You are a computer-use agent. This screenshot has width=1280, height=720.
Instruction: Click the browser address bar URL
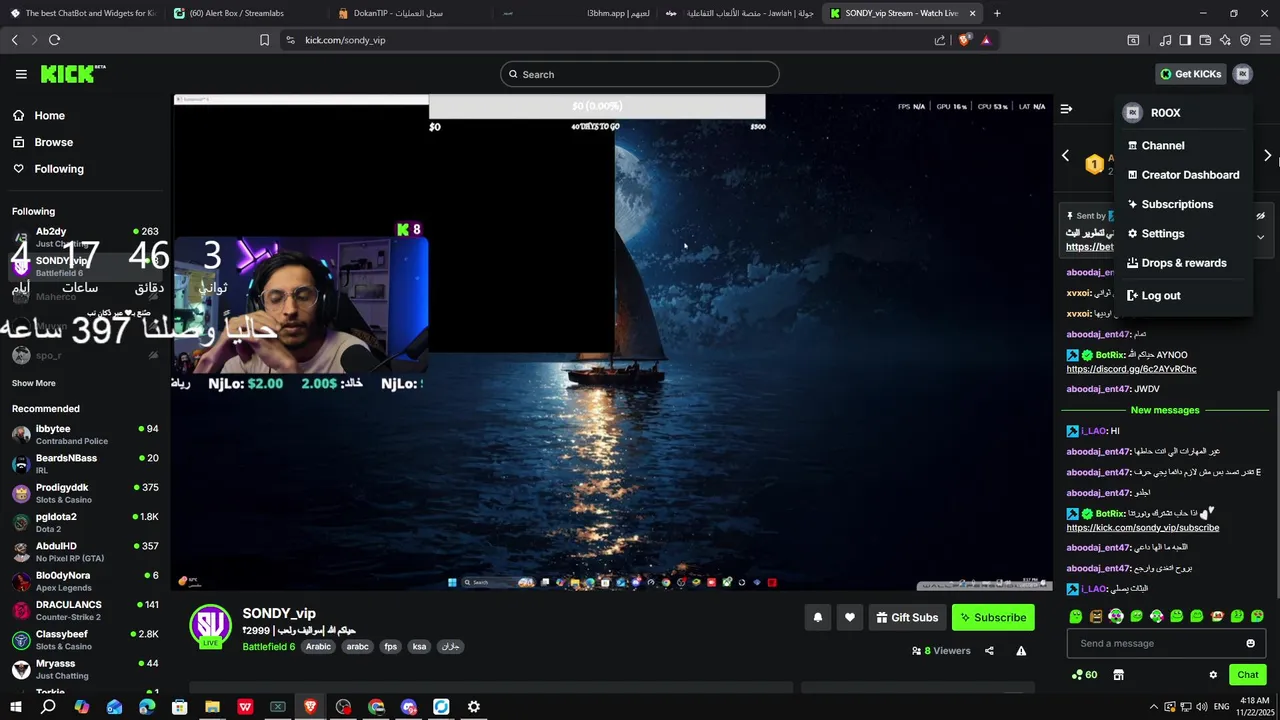point(345,40)
